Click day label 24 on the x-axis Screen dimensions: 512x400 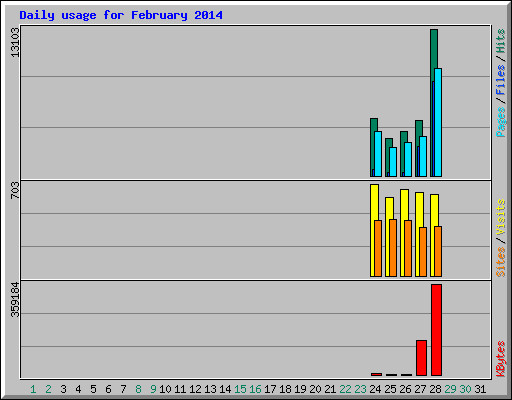375,389
